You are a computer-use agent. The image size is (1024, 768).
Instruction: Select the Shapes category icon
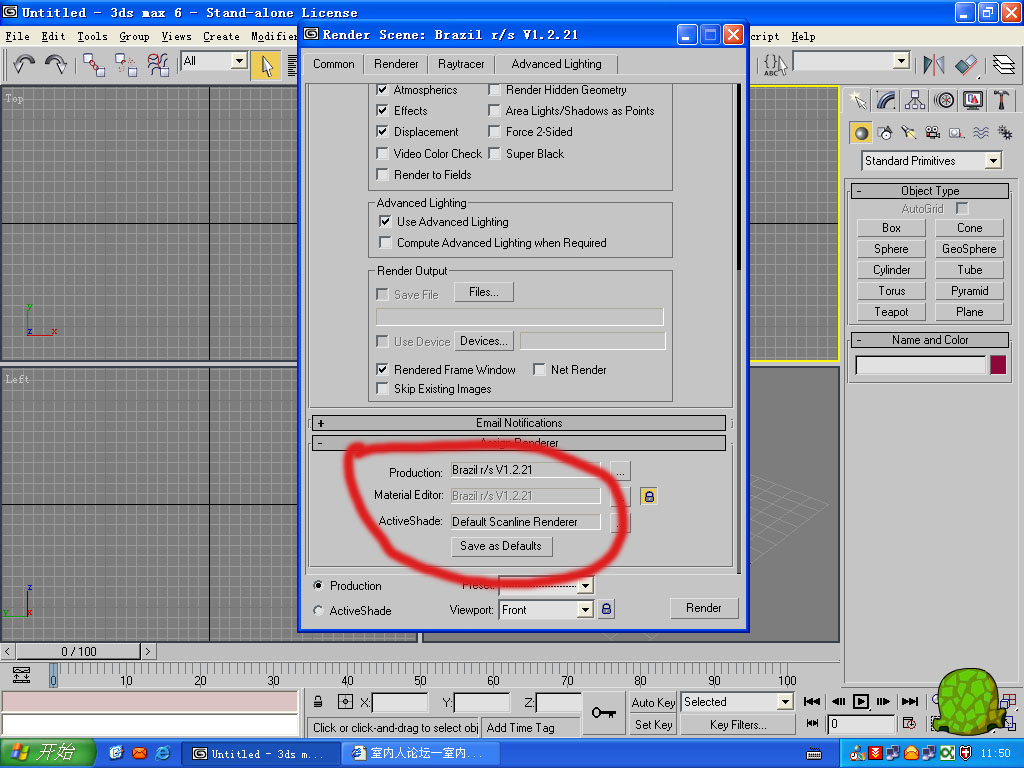tap(885, 133)
